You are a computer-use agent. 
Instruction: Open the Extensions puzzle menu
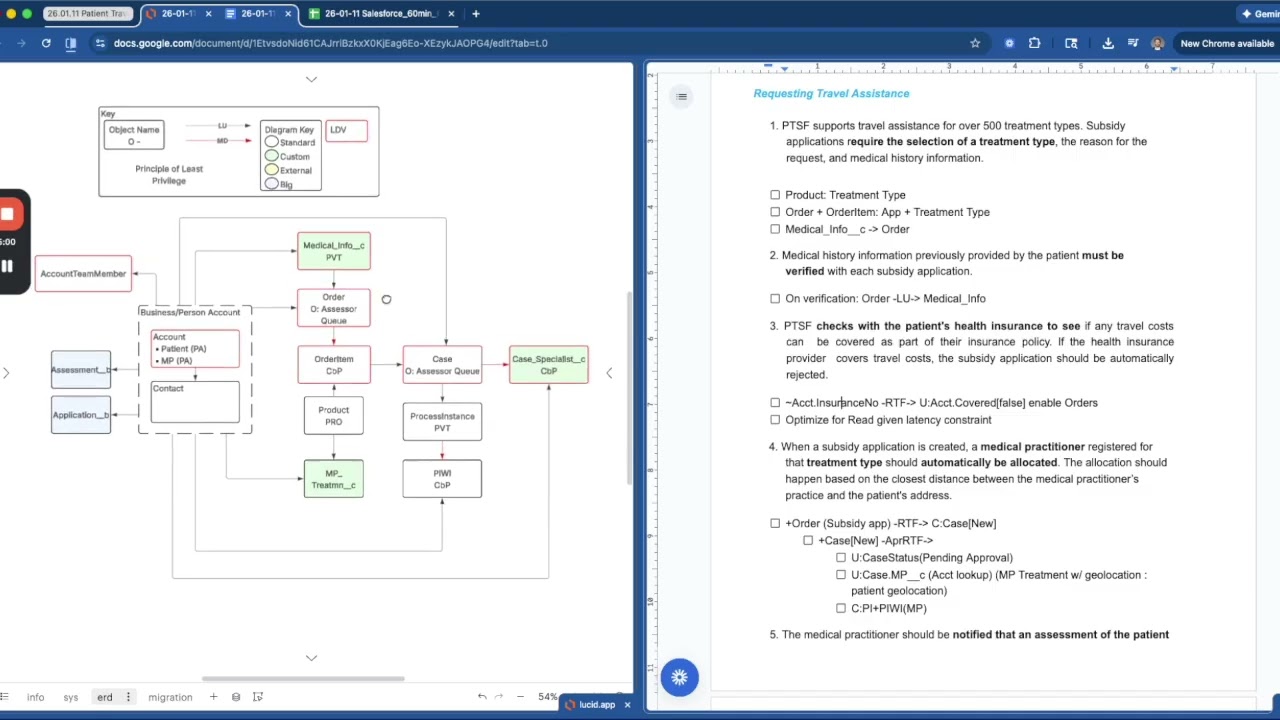(x=1034, y=43)
